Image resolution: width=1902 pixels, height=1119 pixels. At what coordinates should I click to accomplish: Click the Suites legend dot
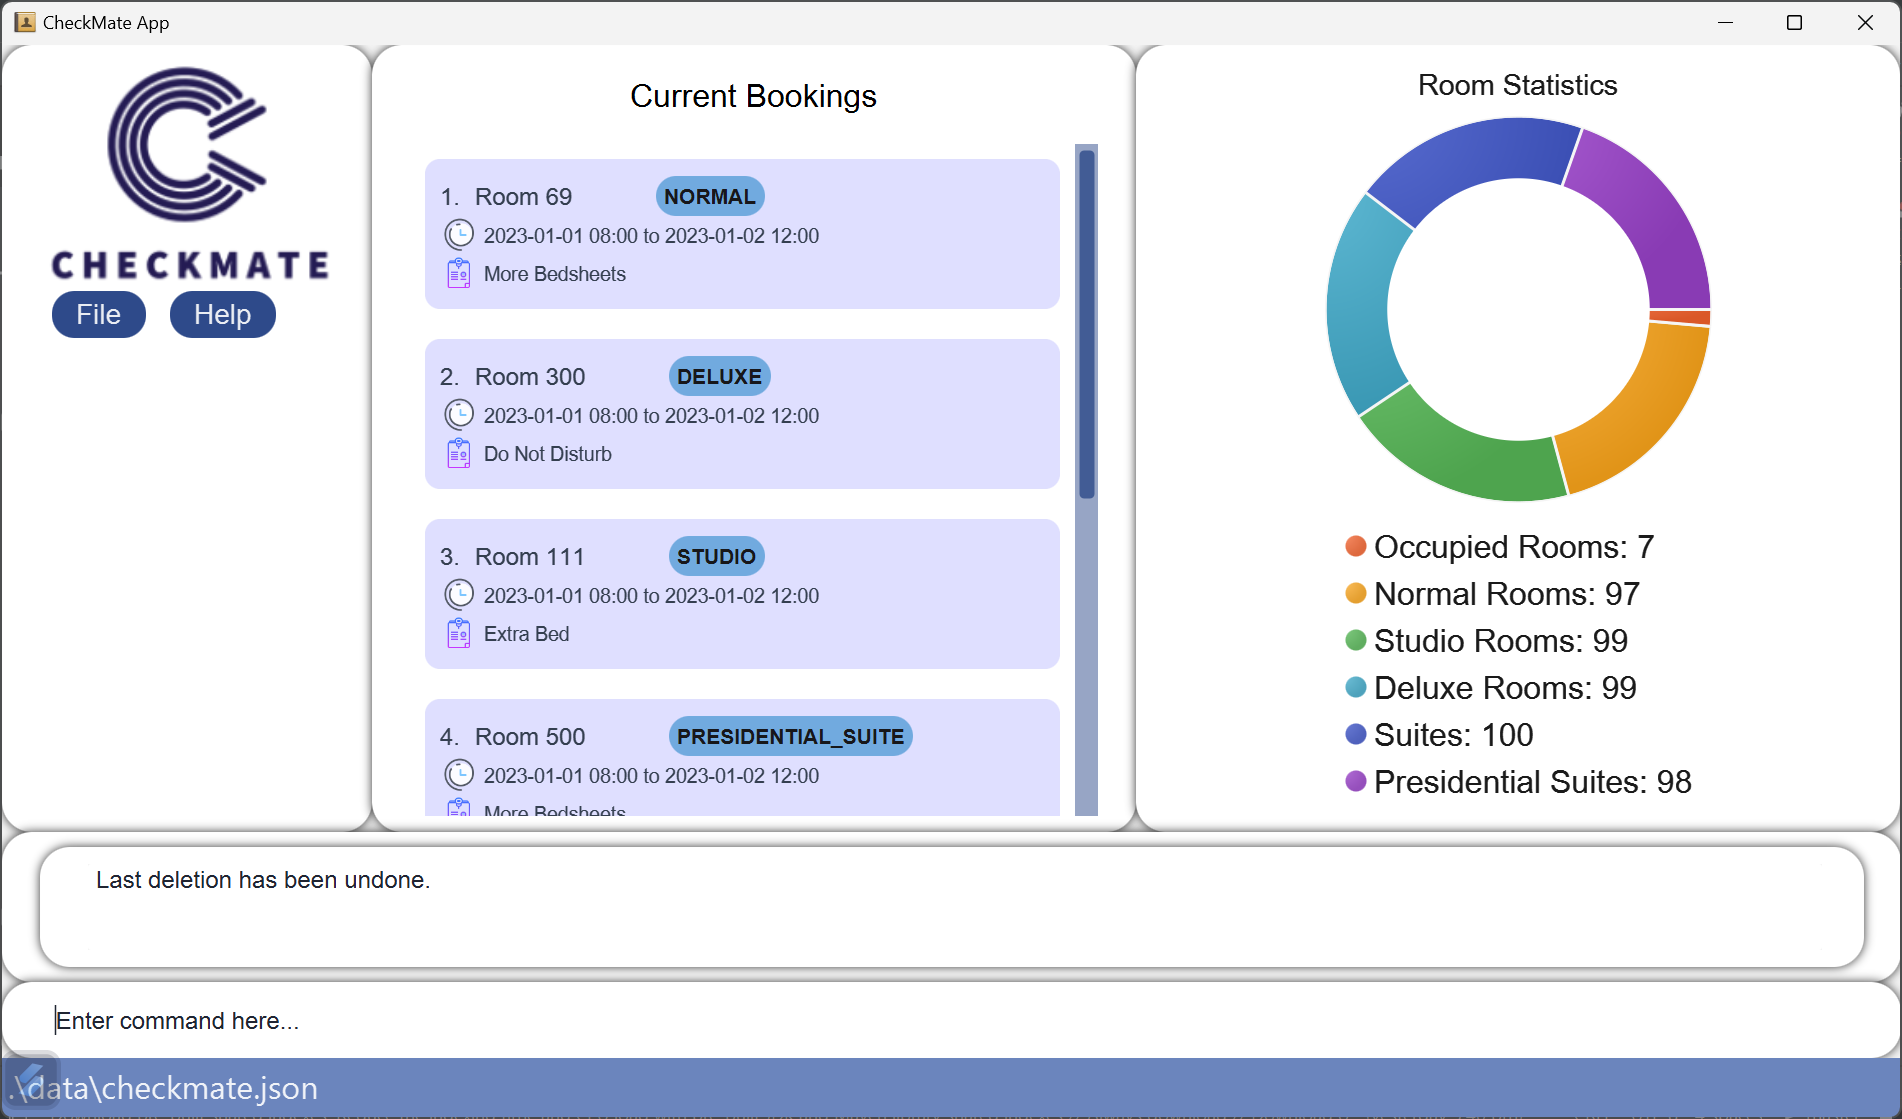pos(1356,734)
